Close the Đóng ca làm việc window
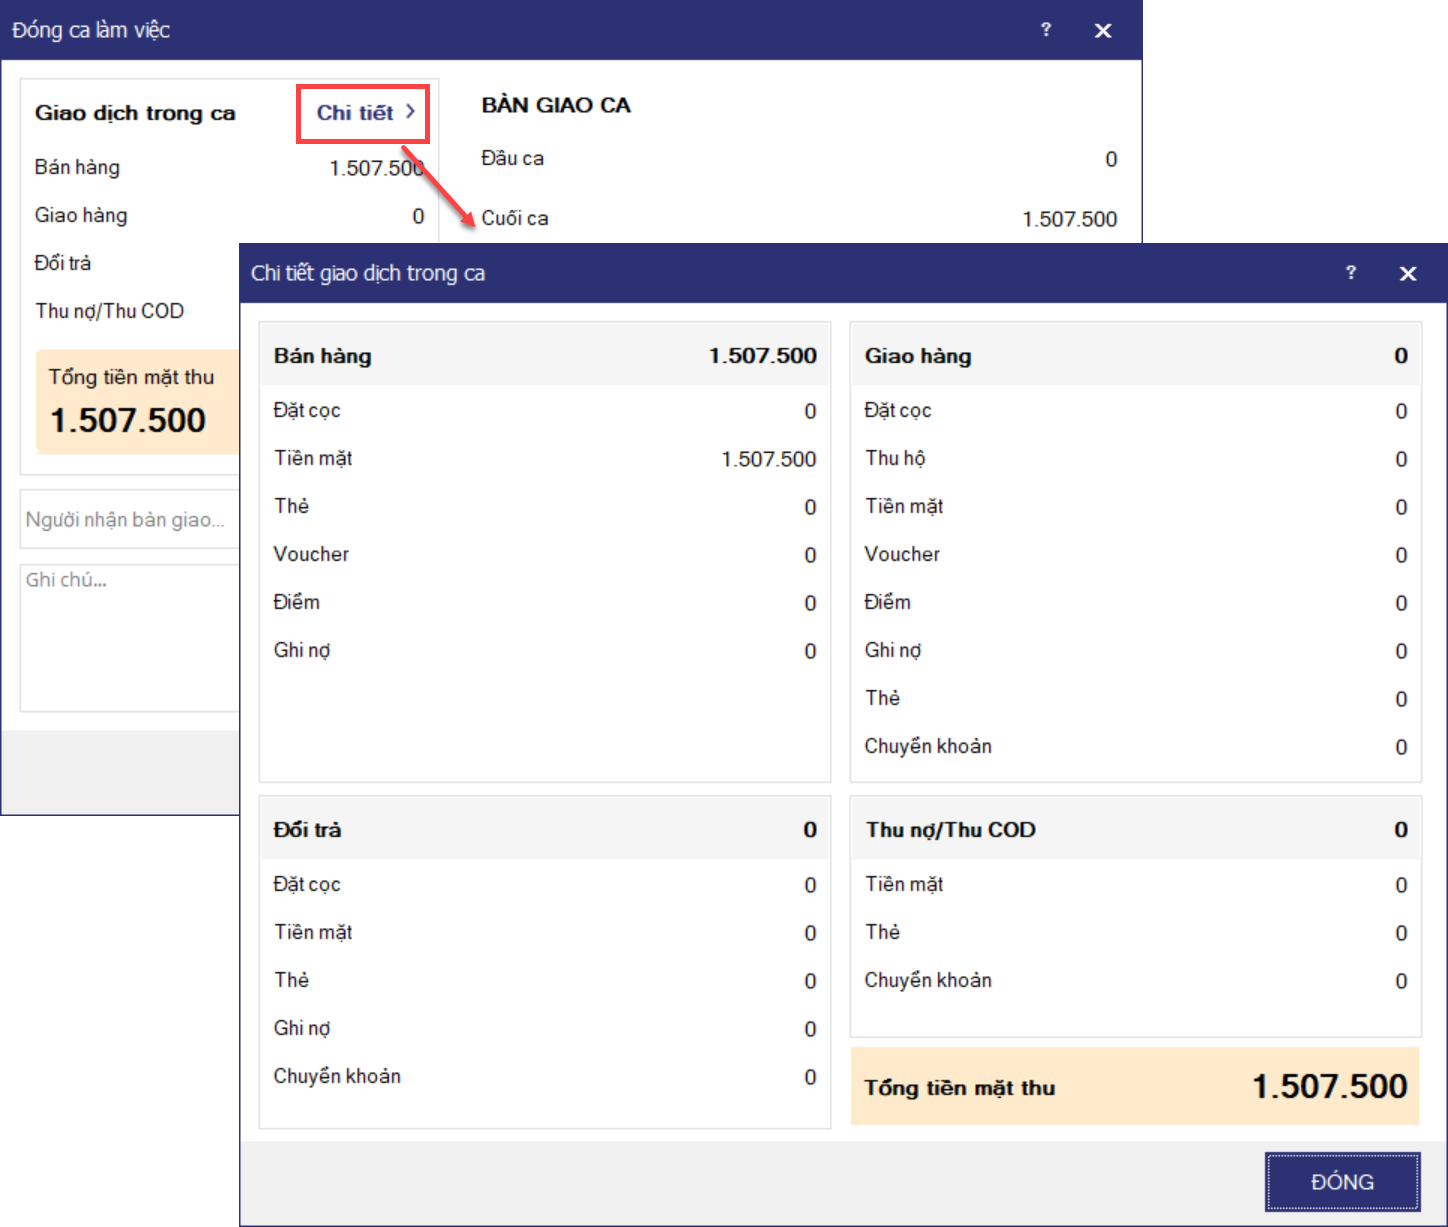1448x1227 pixels. click(x=1103, y=30)
